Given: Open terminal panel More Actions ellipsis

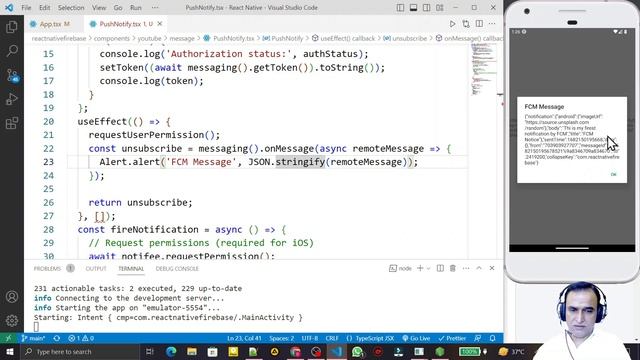Looking at the screenshot, I should [466, 268].
